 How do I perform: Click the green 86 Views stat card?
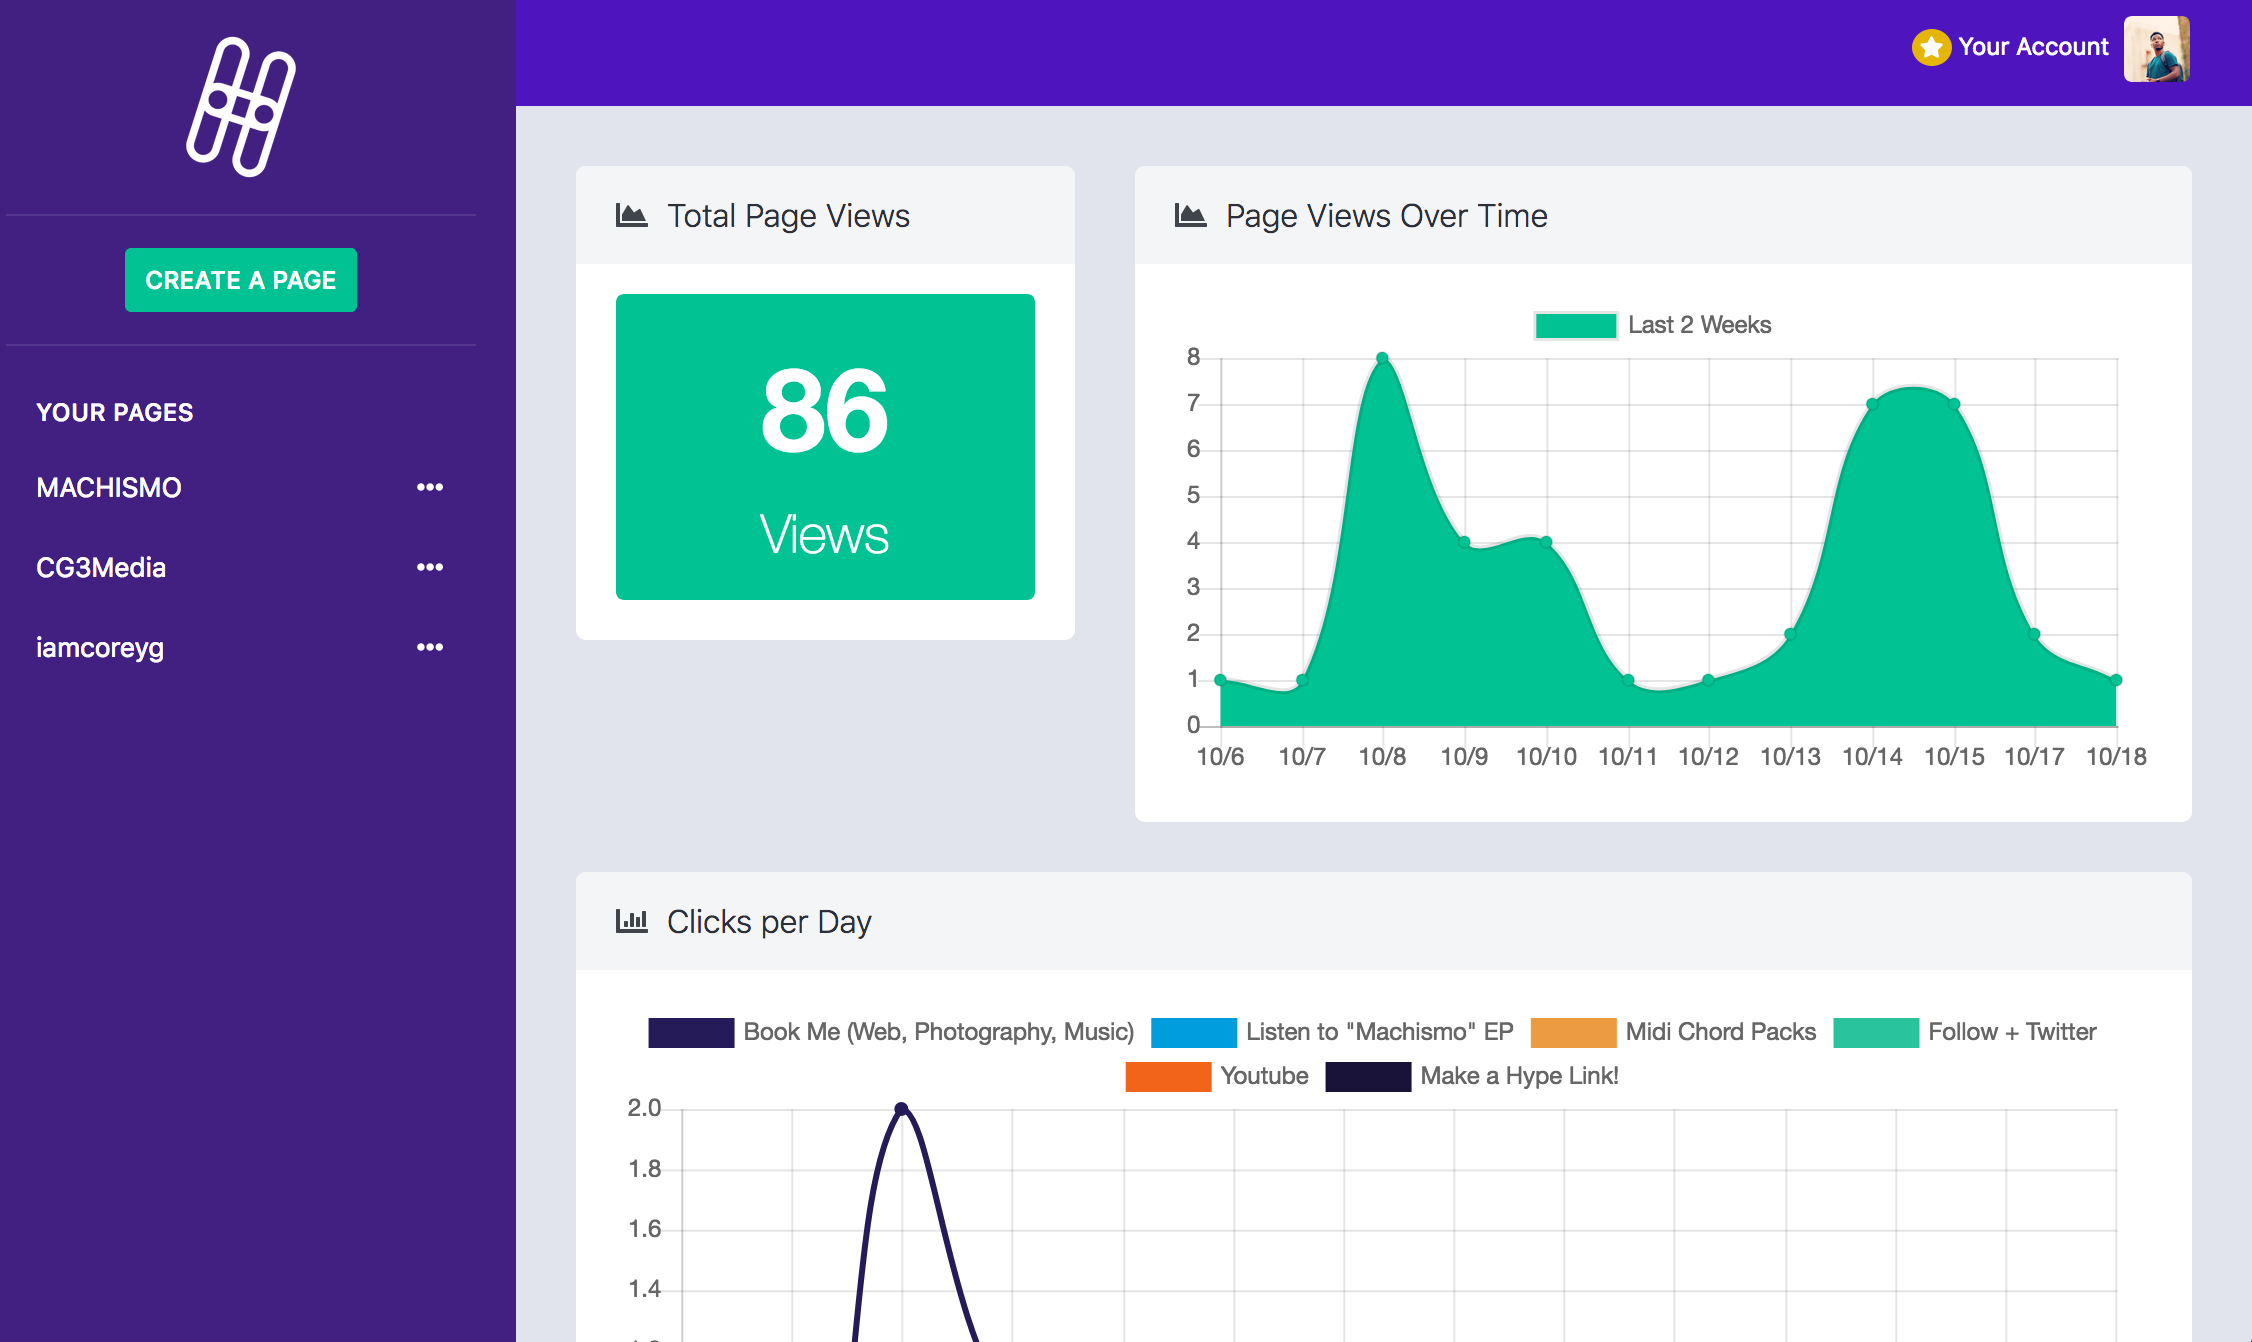click(x=825, y=446)
